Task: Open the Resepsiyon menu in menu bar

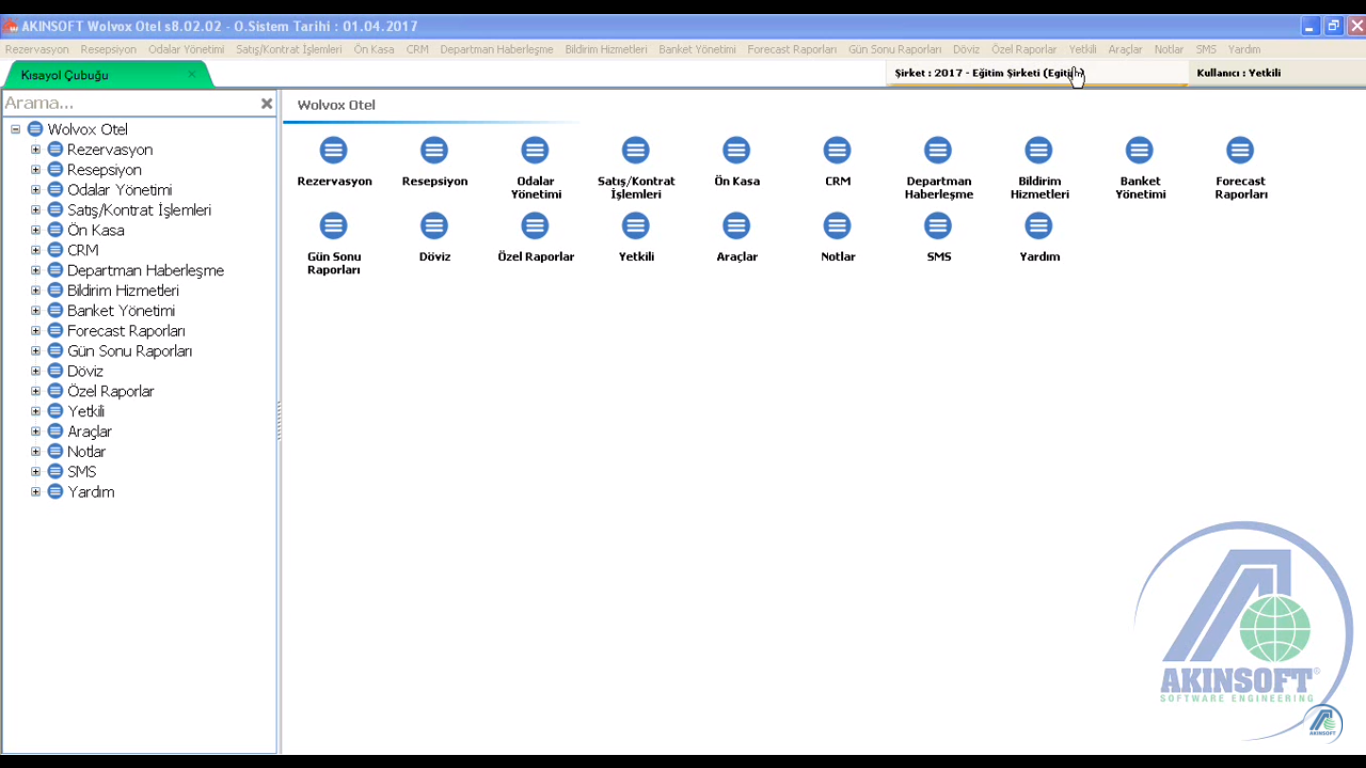Action: pyautogui.click(x=108, y=49)
